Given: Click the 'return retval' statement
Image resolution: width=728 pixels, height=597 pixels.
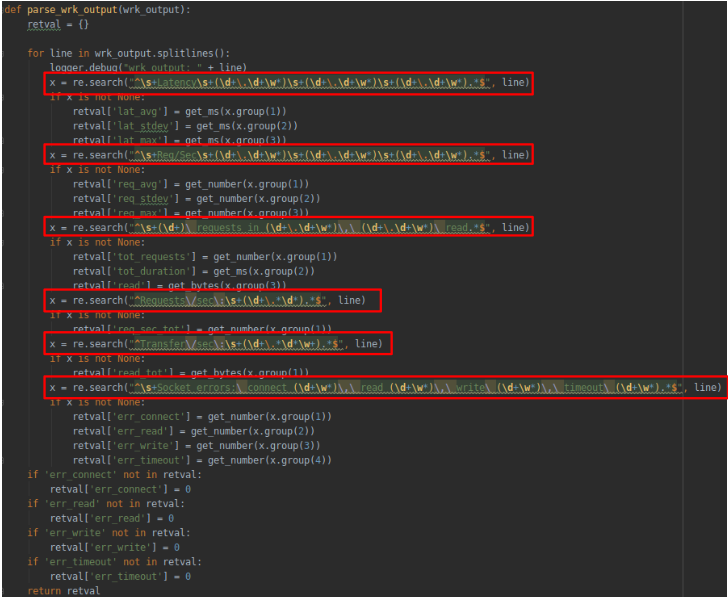Looking at the screenshot, I should coord(64,591).
